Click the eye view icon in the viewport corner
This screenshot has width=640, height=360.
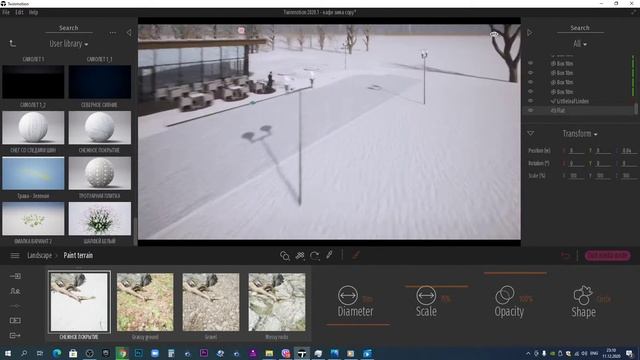pos(494,35)
